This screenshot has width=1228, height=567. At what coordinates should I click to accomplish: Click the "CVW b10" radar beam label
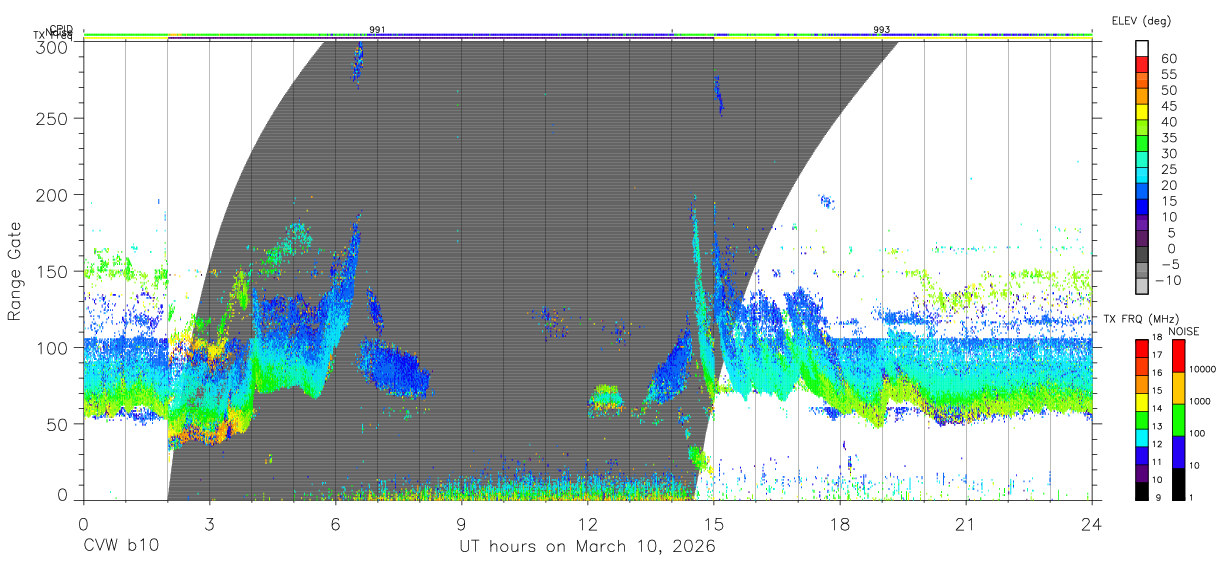click(120, 547)
